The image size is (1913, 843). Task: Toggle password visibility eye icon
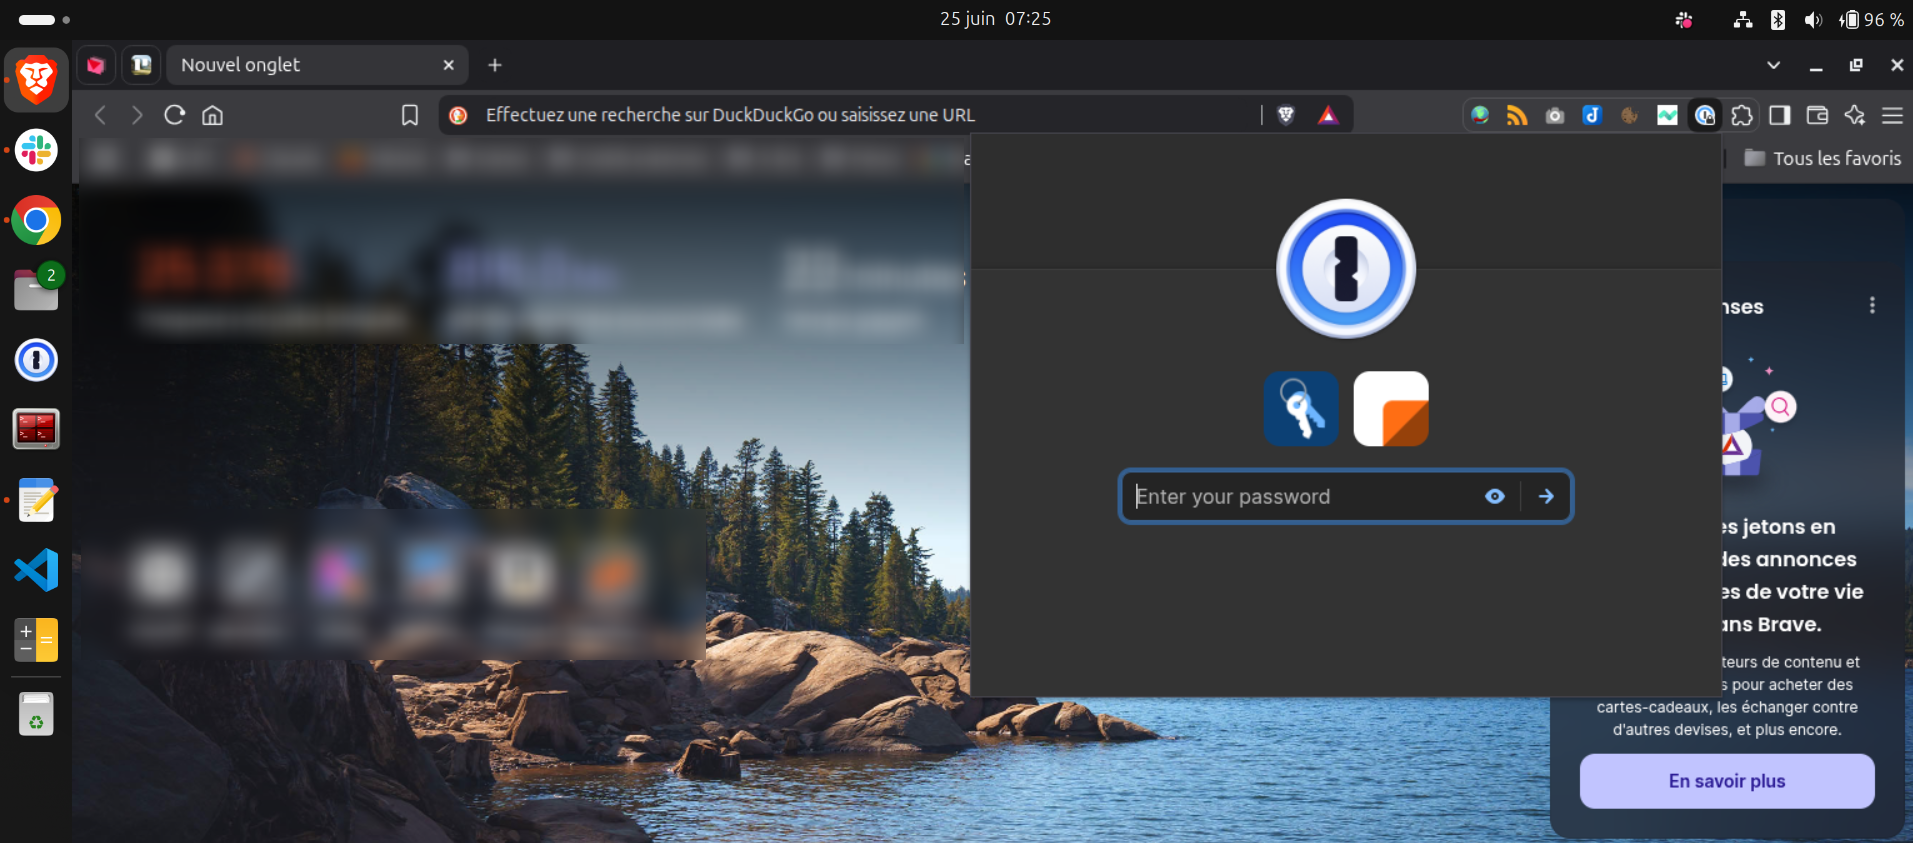click(1495, 496)
